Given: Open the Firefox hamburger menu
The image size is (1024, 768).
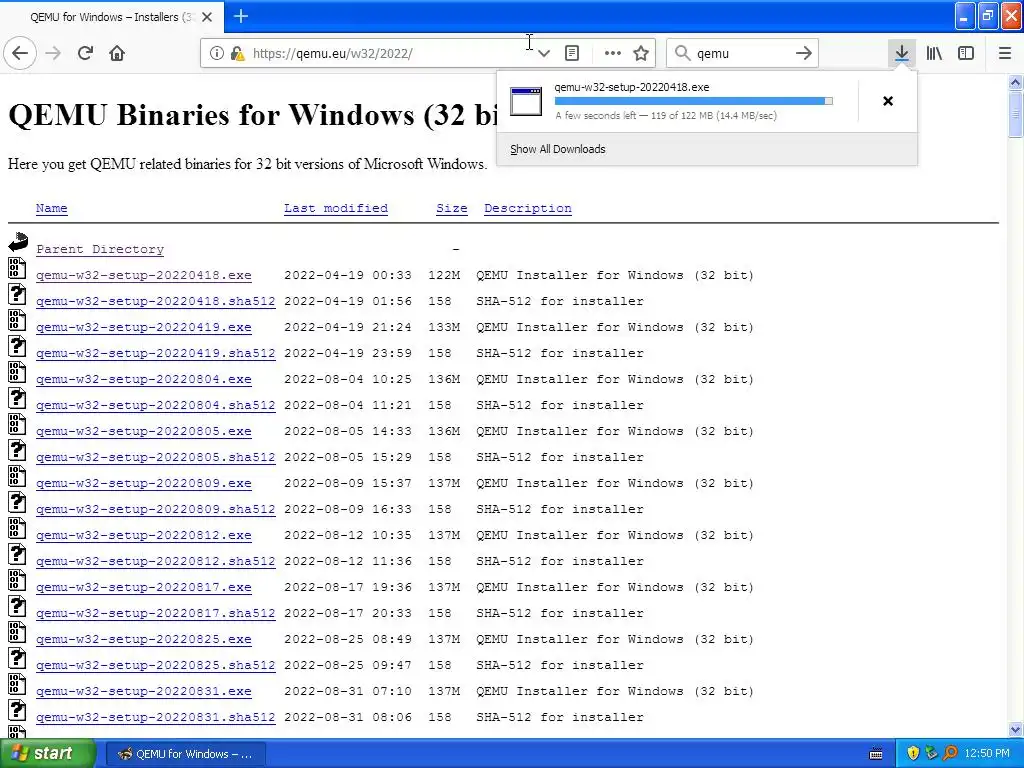Looking at the screenshot, I should (1005, 53).
